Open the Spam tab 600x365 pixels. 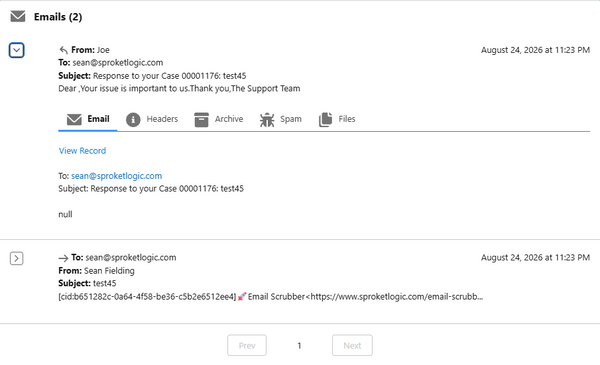click(x=280, y=119)
